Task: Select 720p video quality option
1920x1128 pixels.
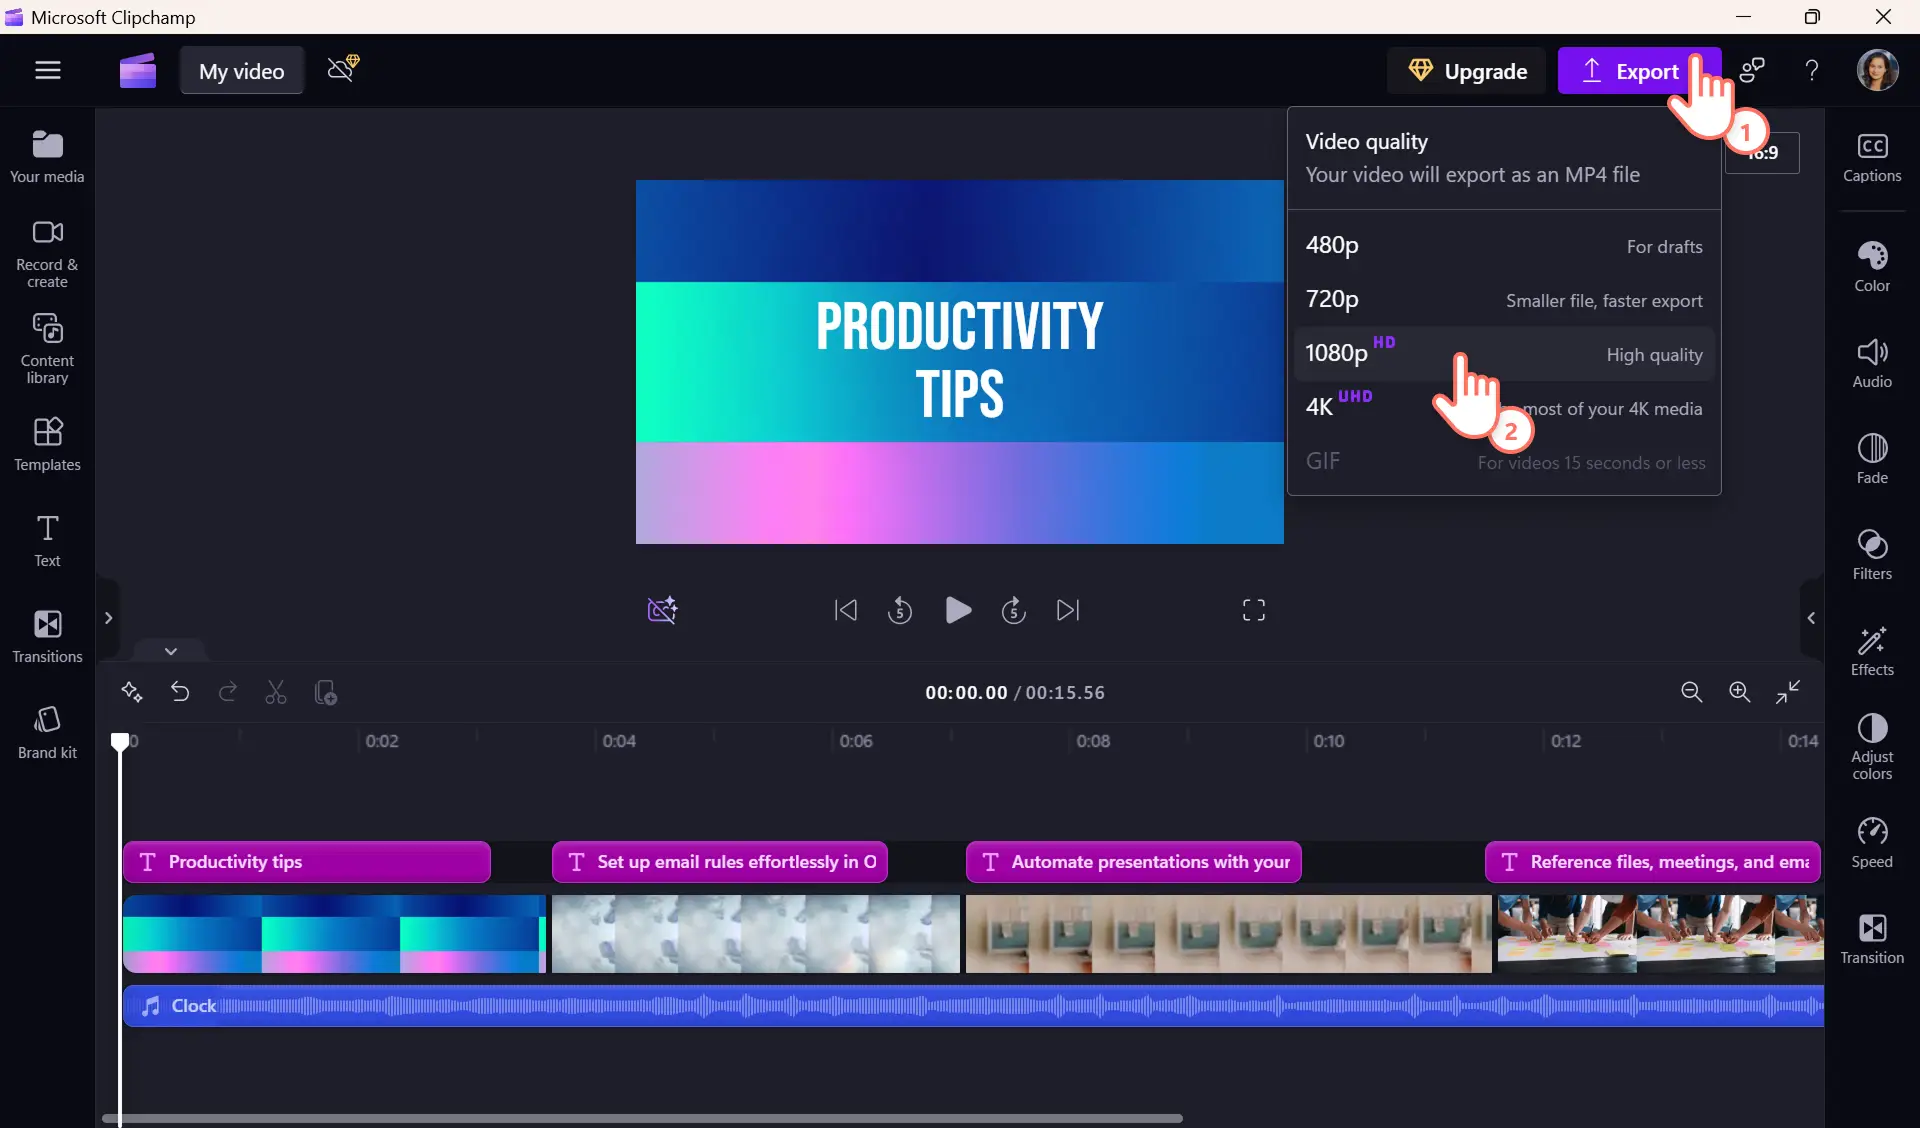Action: (x=1504, y=300)
